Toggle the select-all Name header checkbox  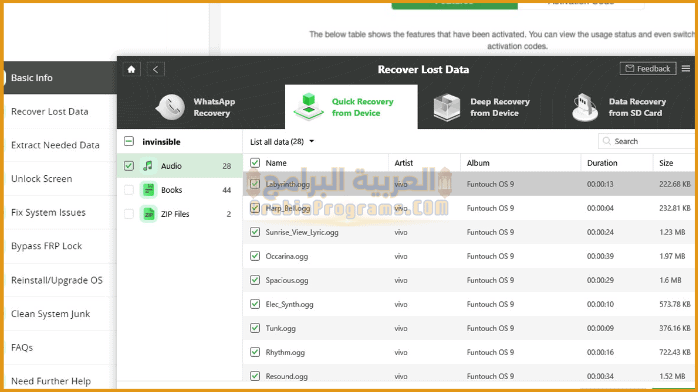tap(255, 163)
